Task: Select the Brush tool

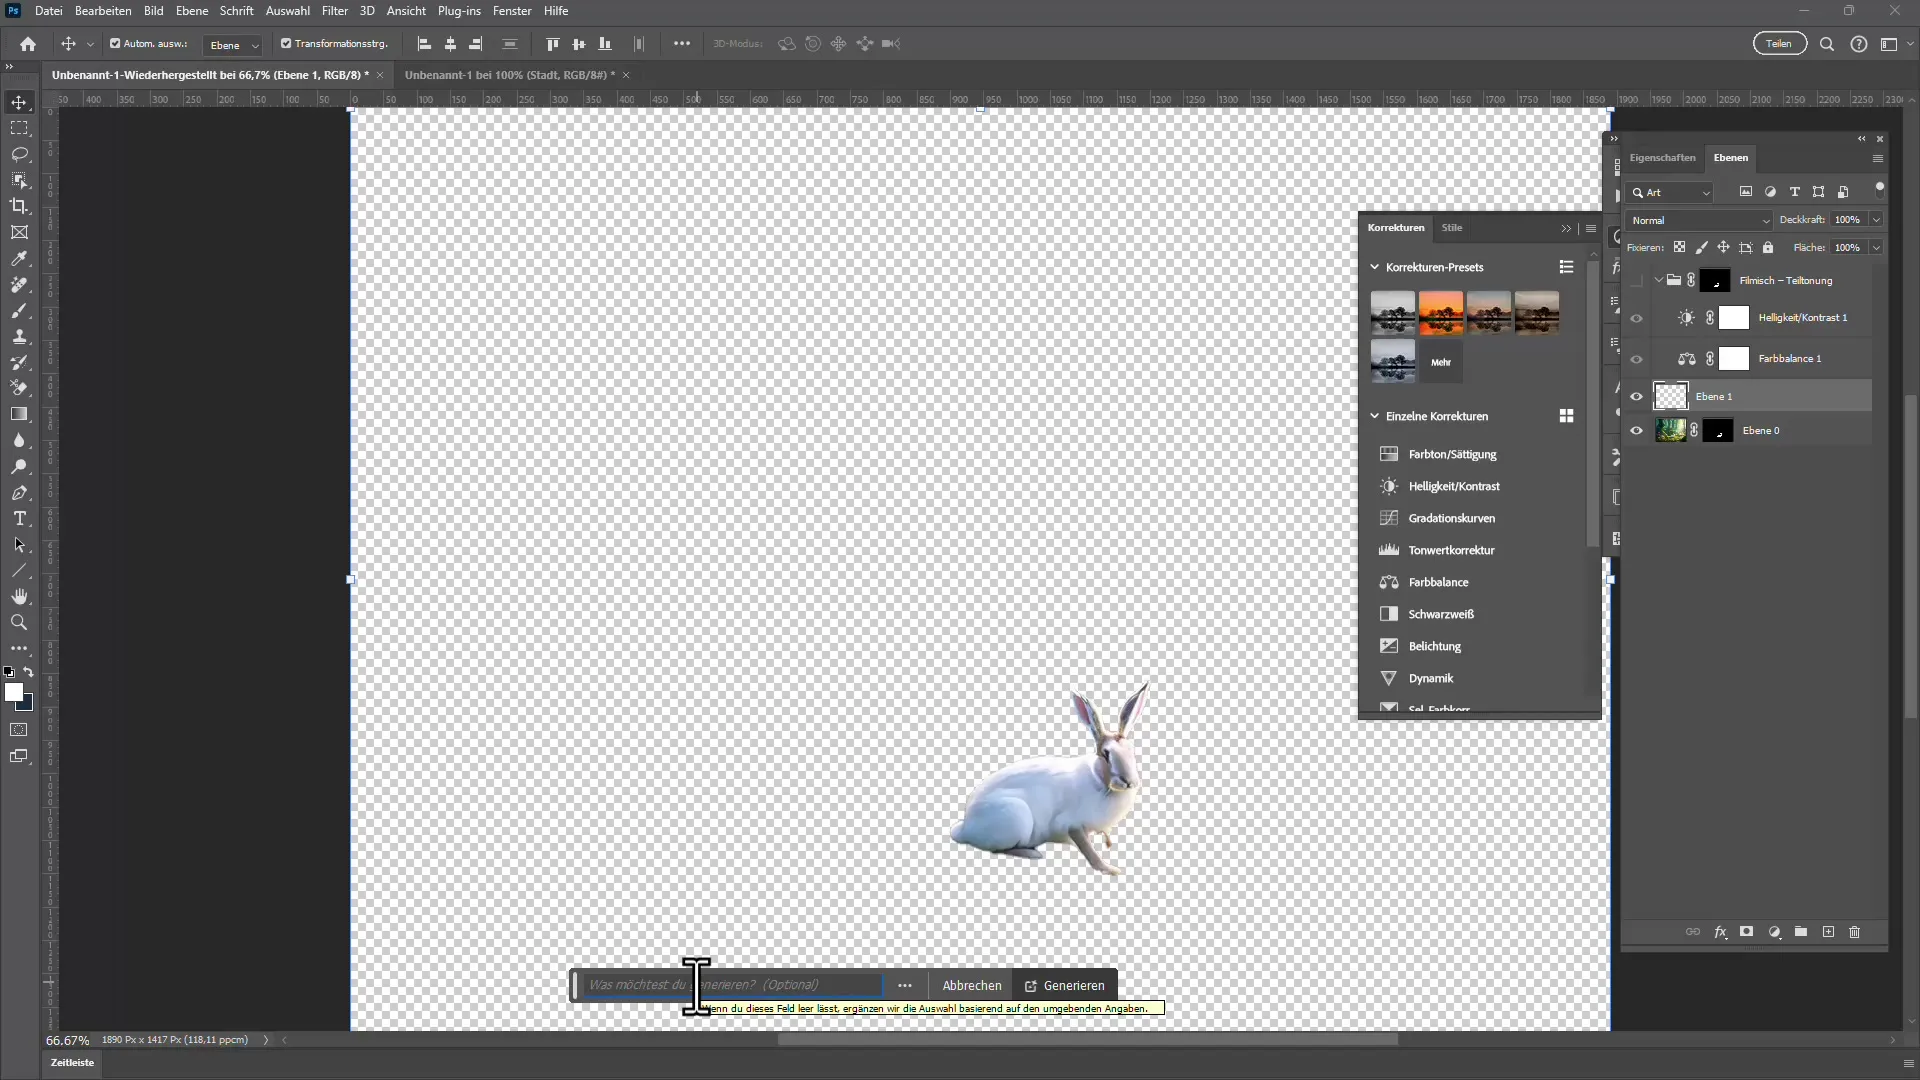Action: [20, 311]
